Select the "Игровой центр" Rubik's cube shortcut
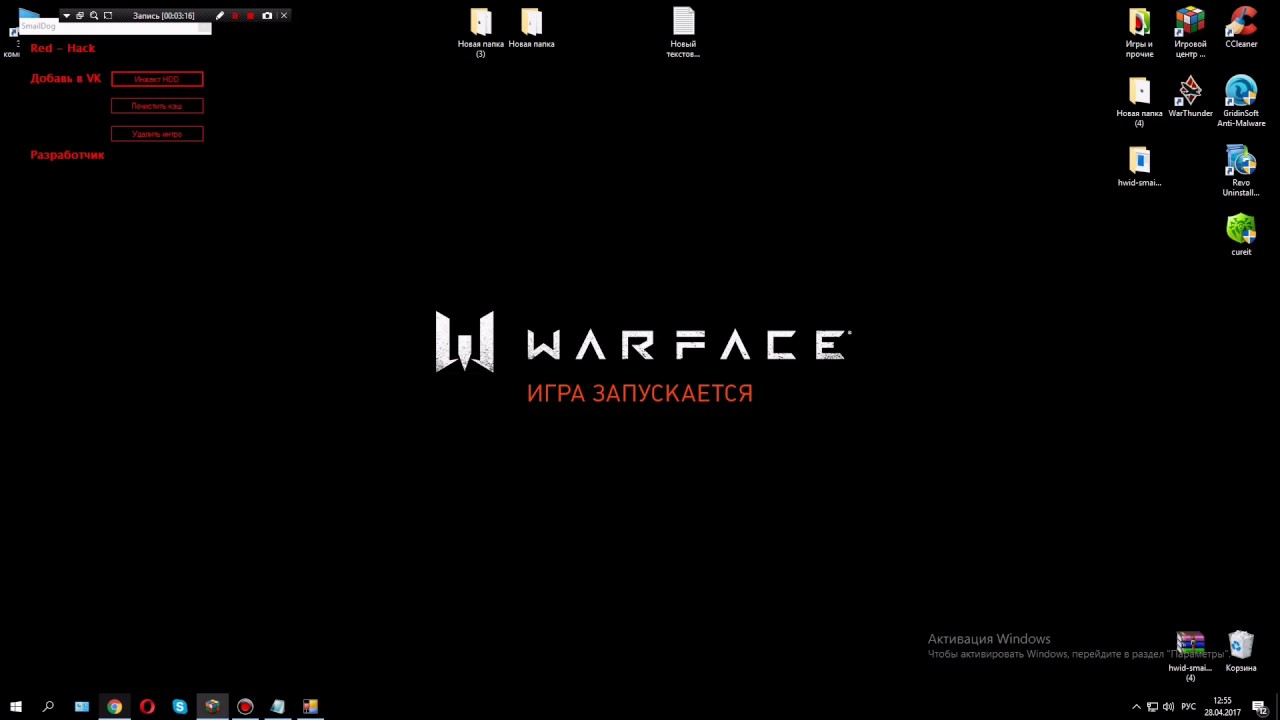 (x=1190, y=33)
